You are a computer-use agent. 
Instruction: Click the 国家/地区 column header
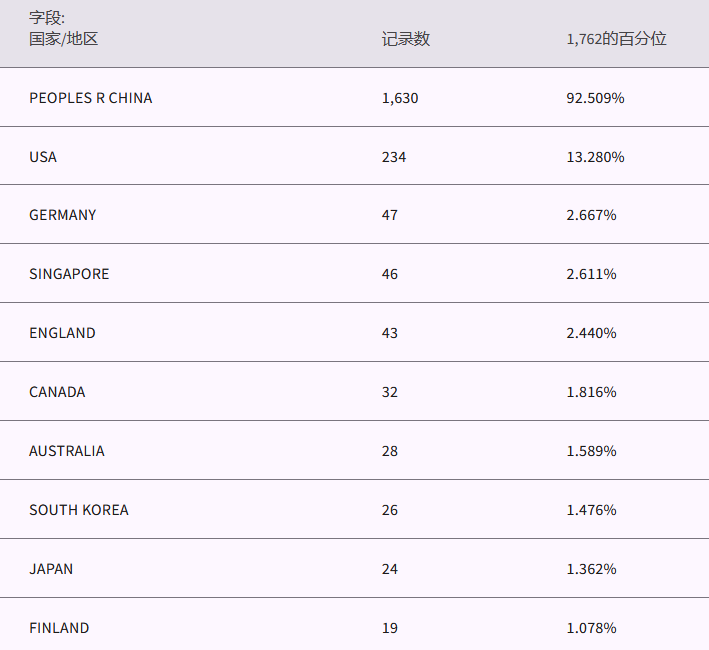point(64,39)
